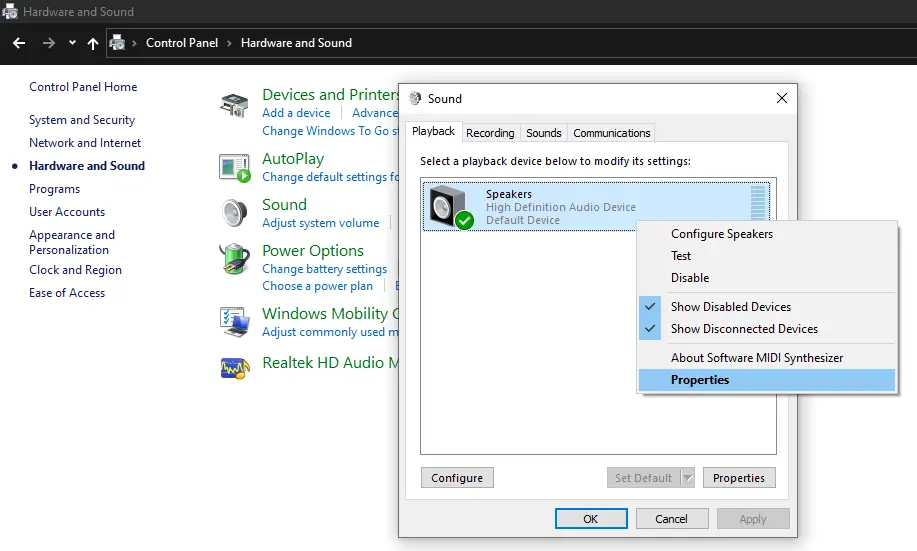Click Adjust system volume link
The width and height of the screenshot is (917, 551).
pos(320,223)
